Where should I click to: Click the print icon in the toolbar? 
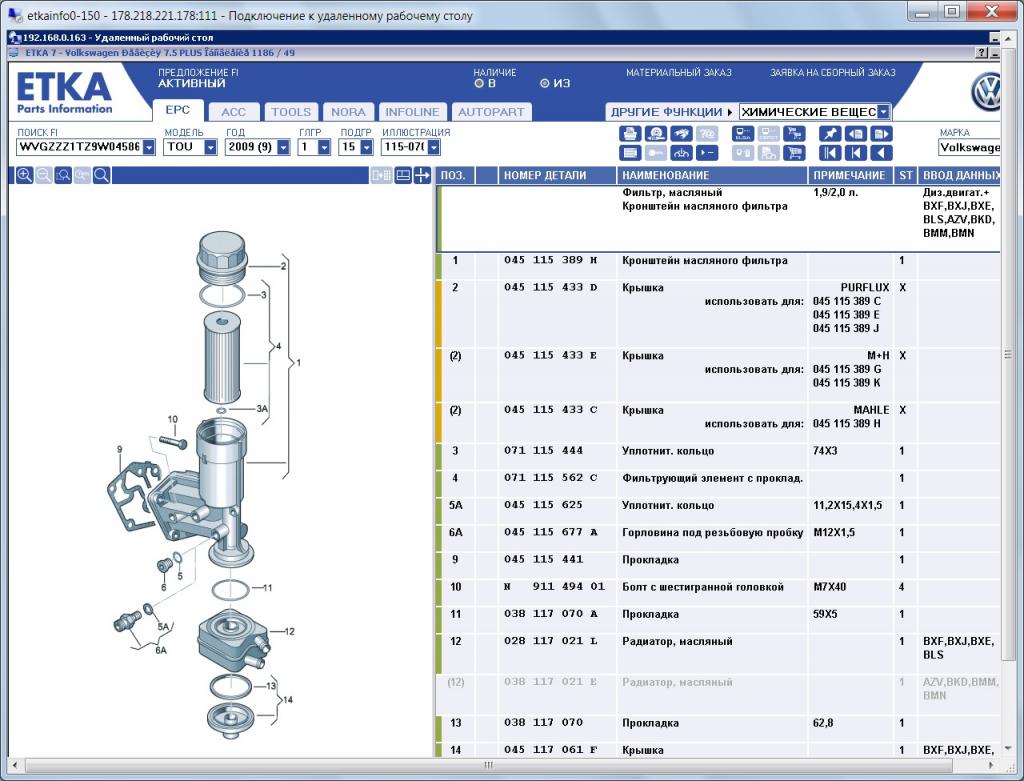[x=630, y=134]
